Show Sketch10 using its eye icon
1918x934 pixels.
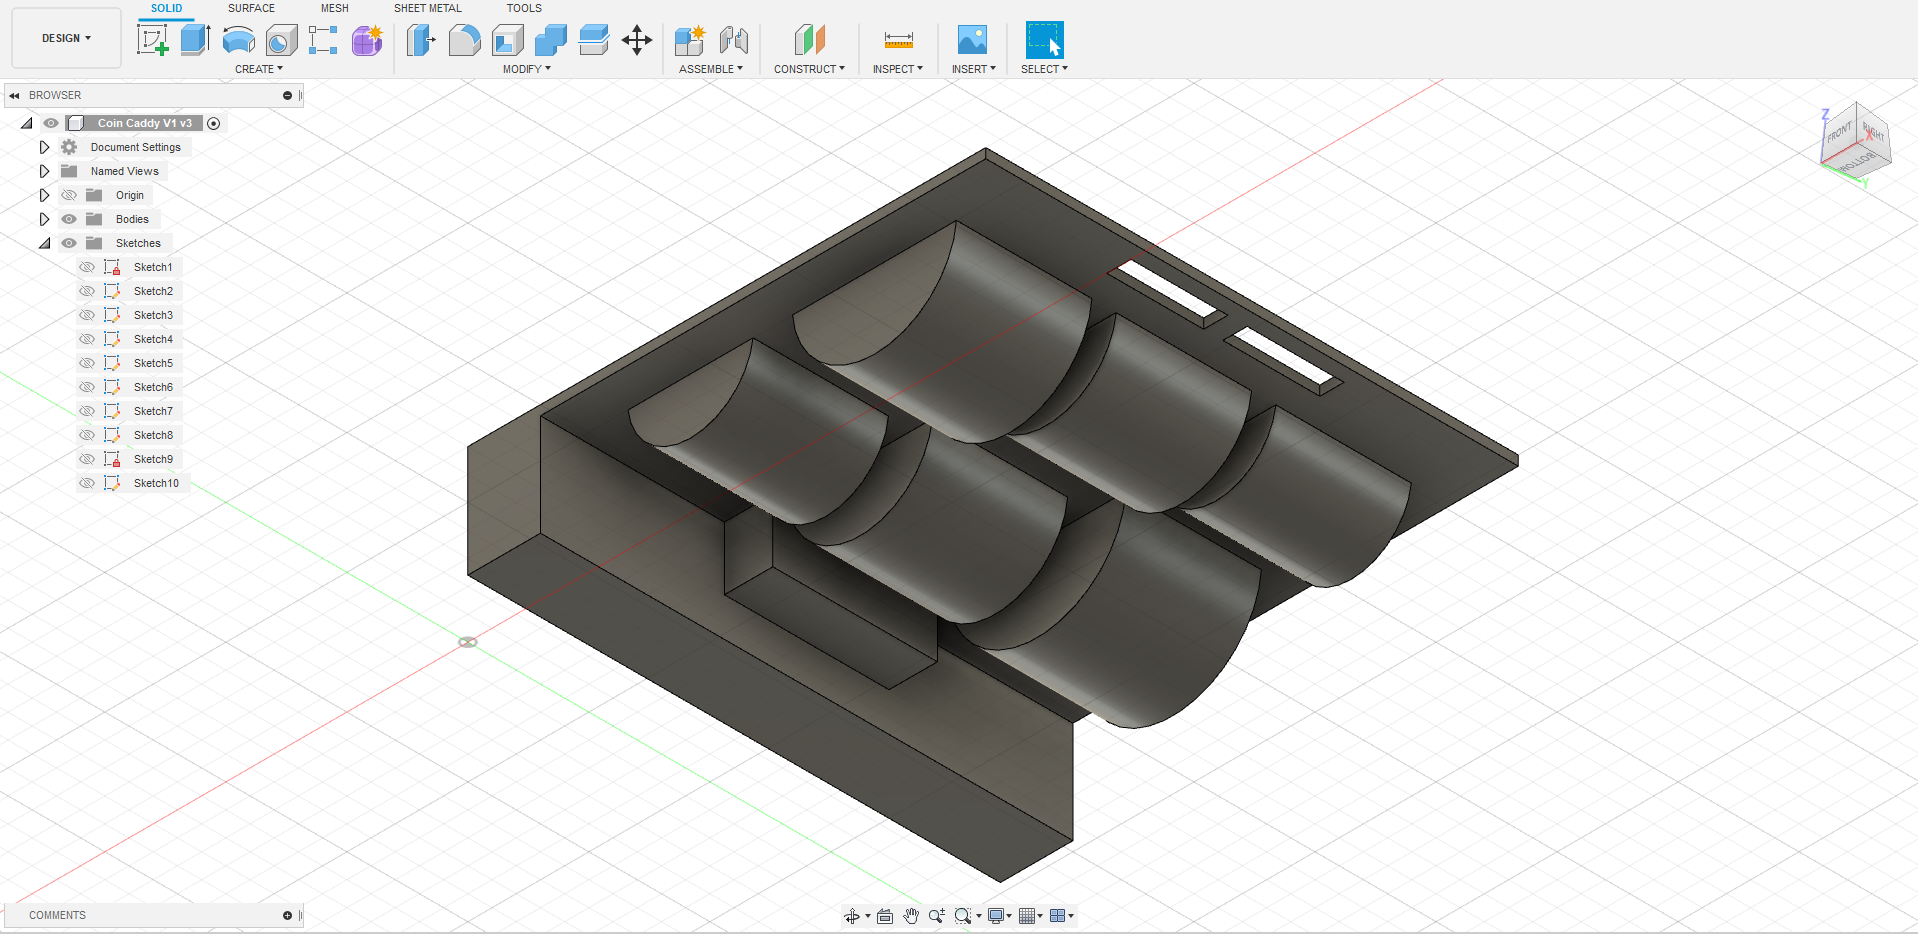[87, 483]
